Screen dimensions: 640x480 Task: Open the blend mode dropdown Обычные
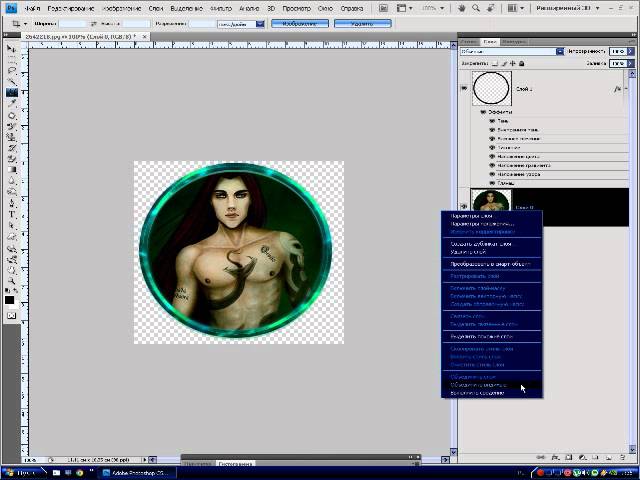(x=560, y=51)
